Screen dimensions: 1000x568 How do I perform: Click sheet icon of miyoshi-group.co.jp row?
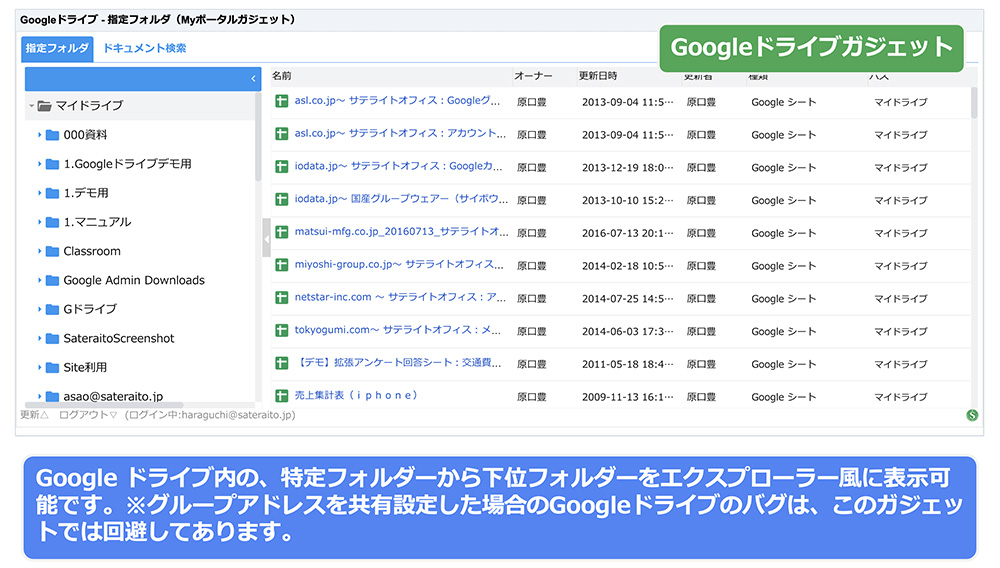point(281,265)
